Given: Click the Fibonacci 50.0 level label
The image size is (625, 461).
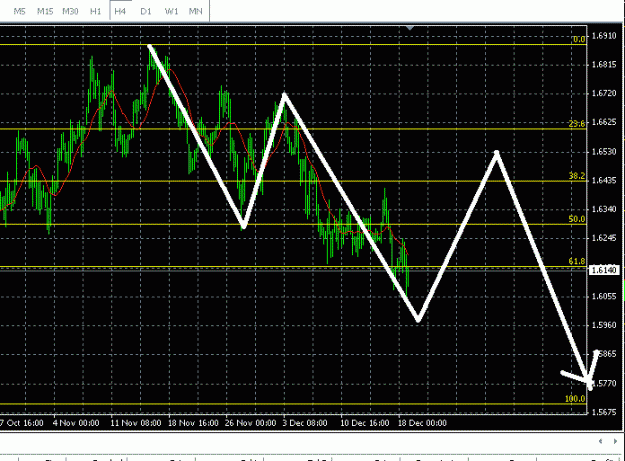Looking at the screenshot, I should coord(577,219).
